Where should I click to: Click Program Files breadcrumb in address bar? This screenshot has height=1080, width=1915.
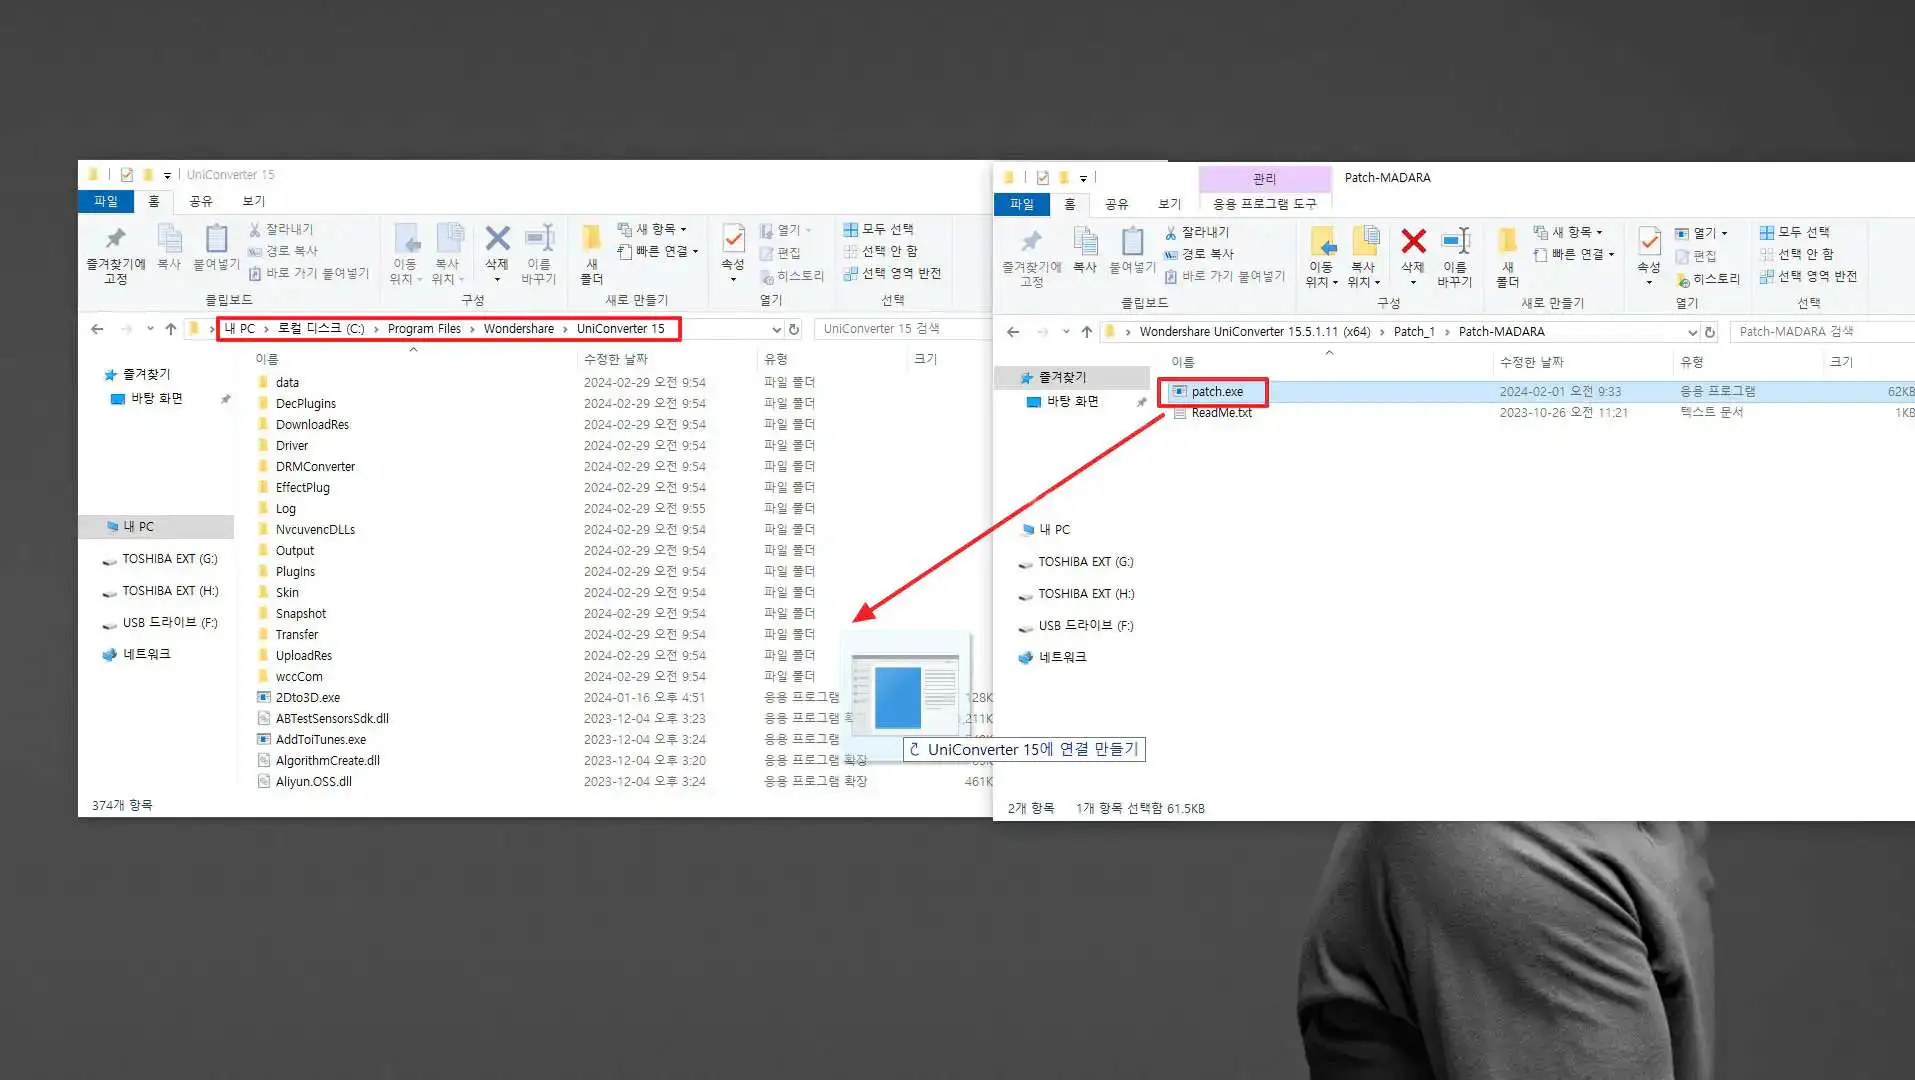click(424, 329)
